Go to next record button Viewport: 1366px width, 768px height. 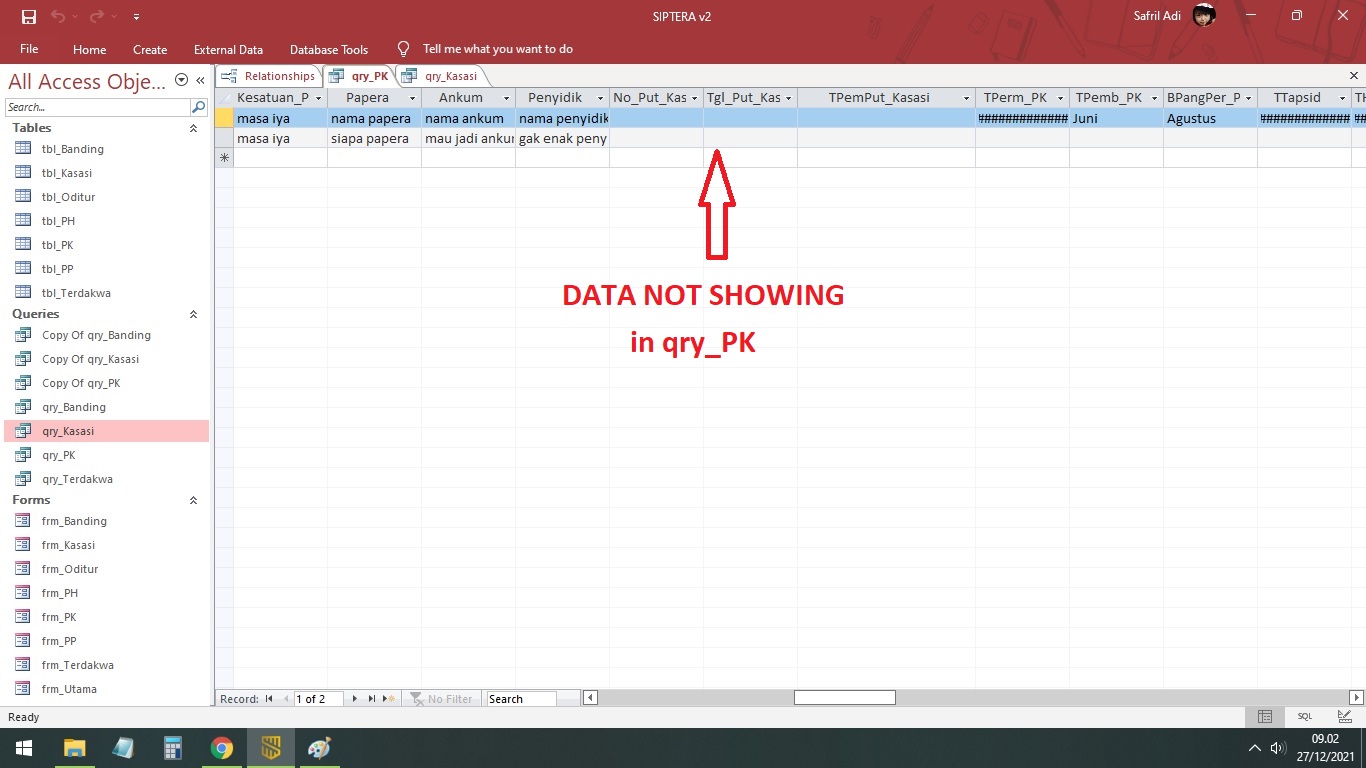[x=354, y=699]
